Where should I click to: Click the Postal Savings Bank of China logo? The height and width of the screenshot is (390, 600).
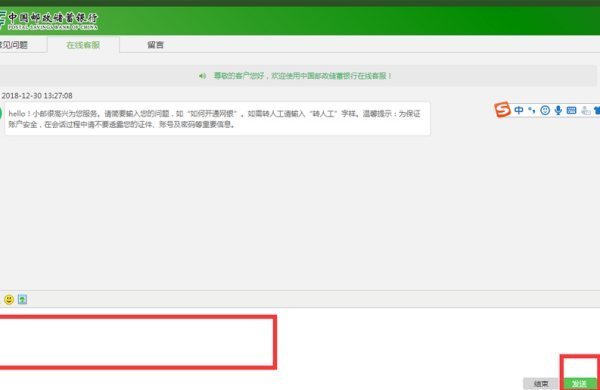pyautogui.click(x=49, y=21)
